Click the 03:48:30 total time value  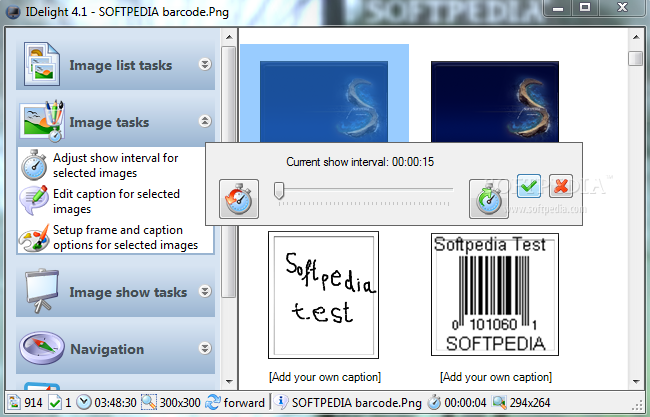[115, 402]
